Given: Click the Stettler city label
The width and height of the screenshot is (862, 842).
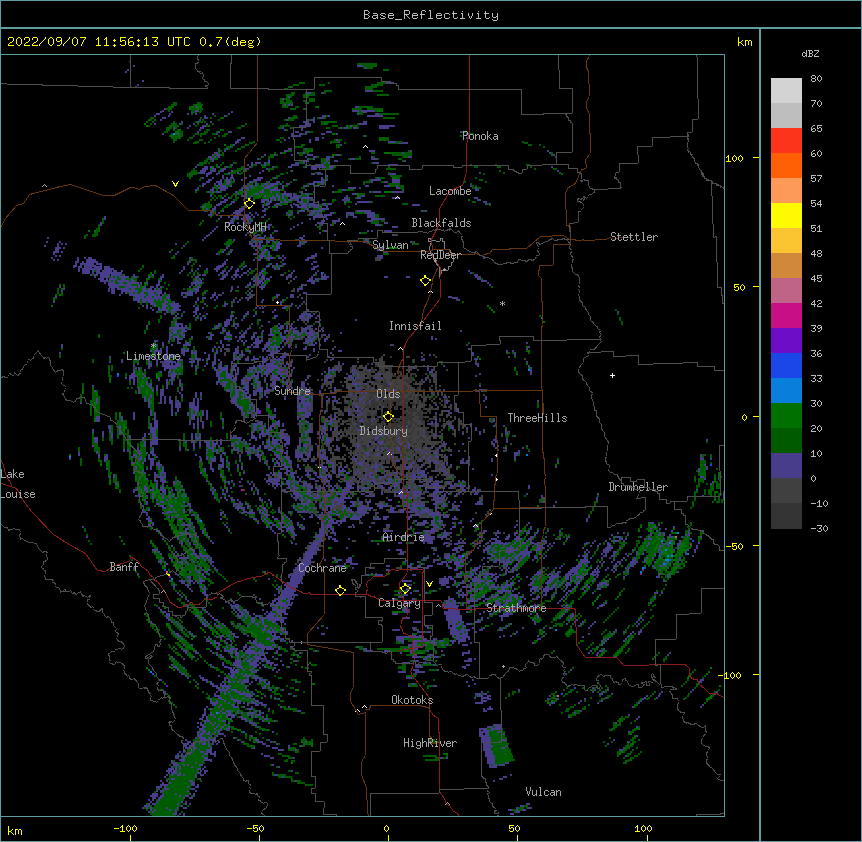Looking at the screenshot, I should (634, 237).
